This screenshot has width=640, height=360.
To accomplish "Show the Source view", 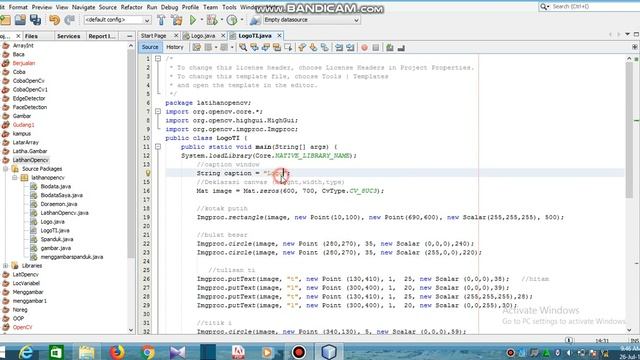I will click(150, 47).
